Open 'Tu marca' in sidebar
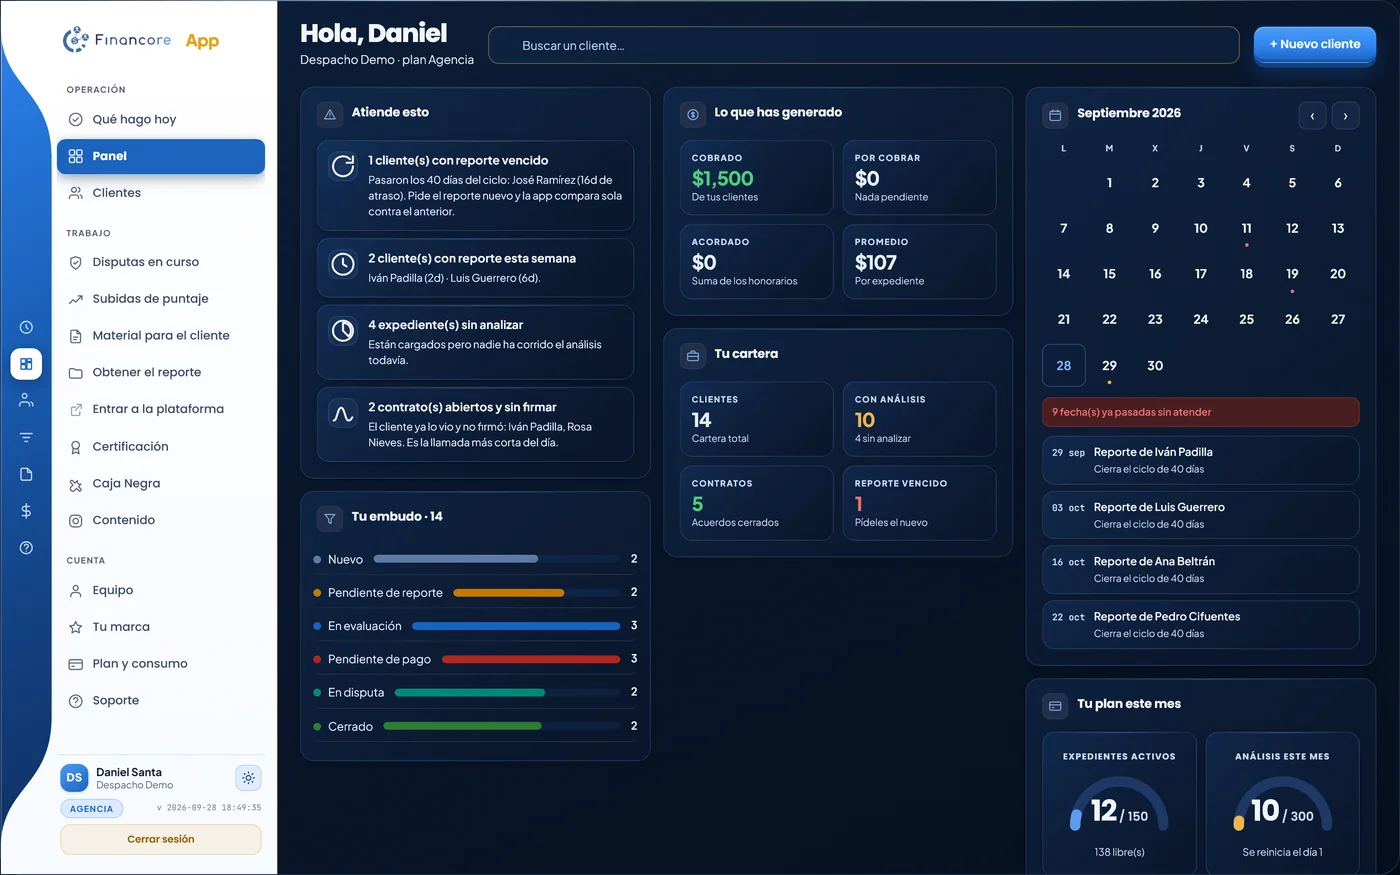Screen dimensions: 1400x875 coord(161,627)
